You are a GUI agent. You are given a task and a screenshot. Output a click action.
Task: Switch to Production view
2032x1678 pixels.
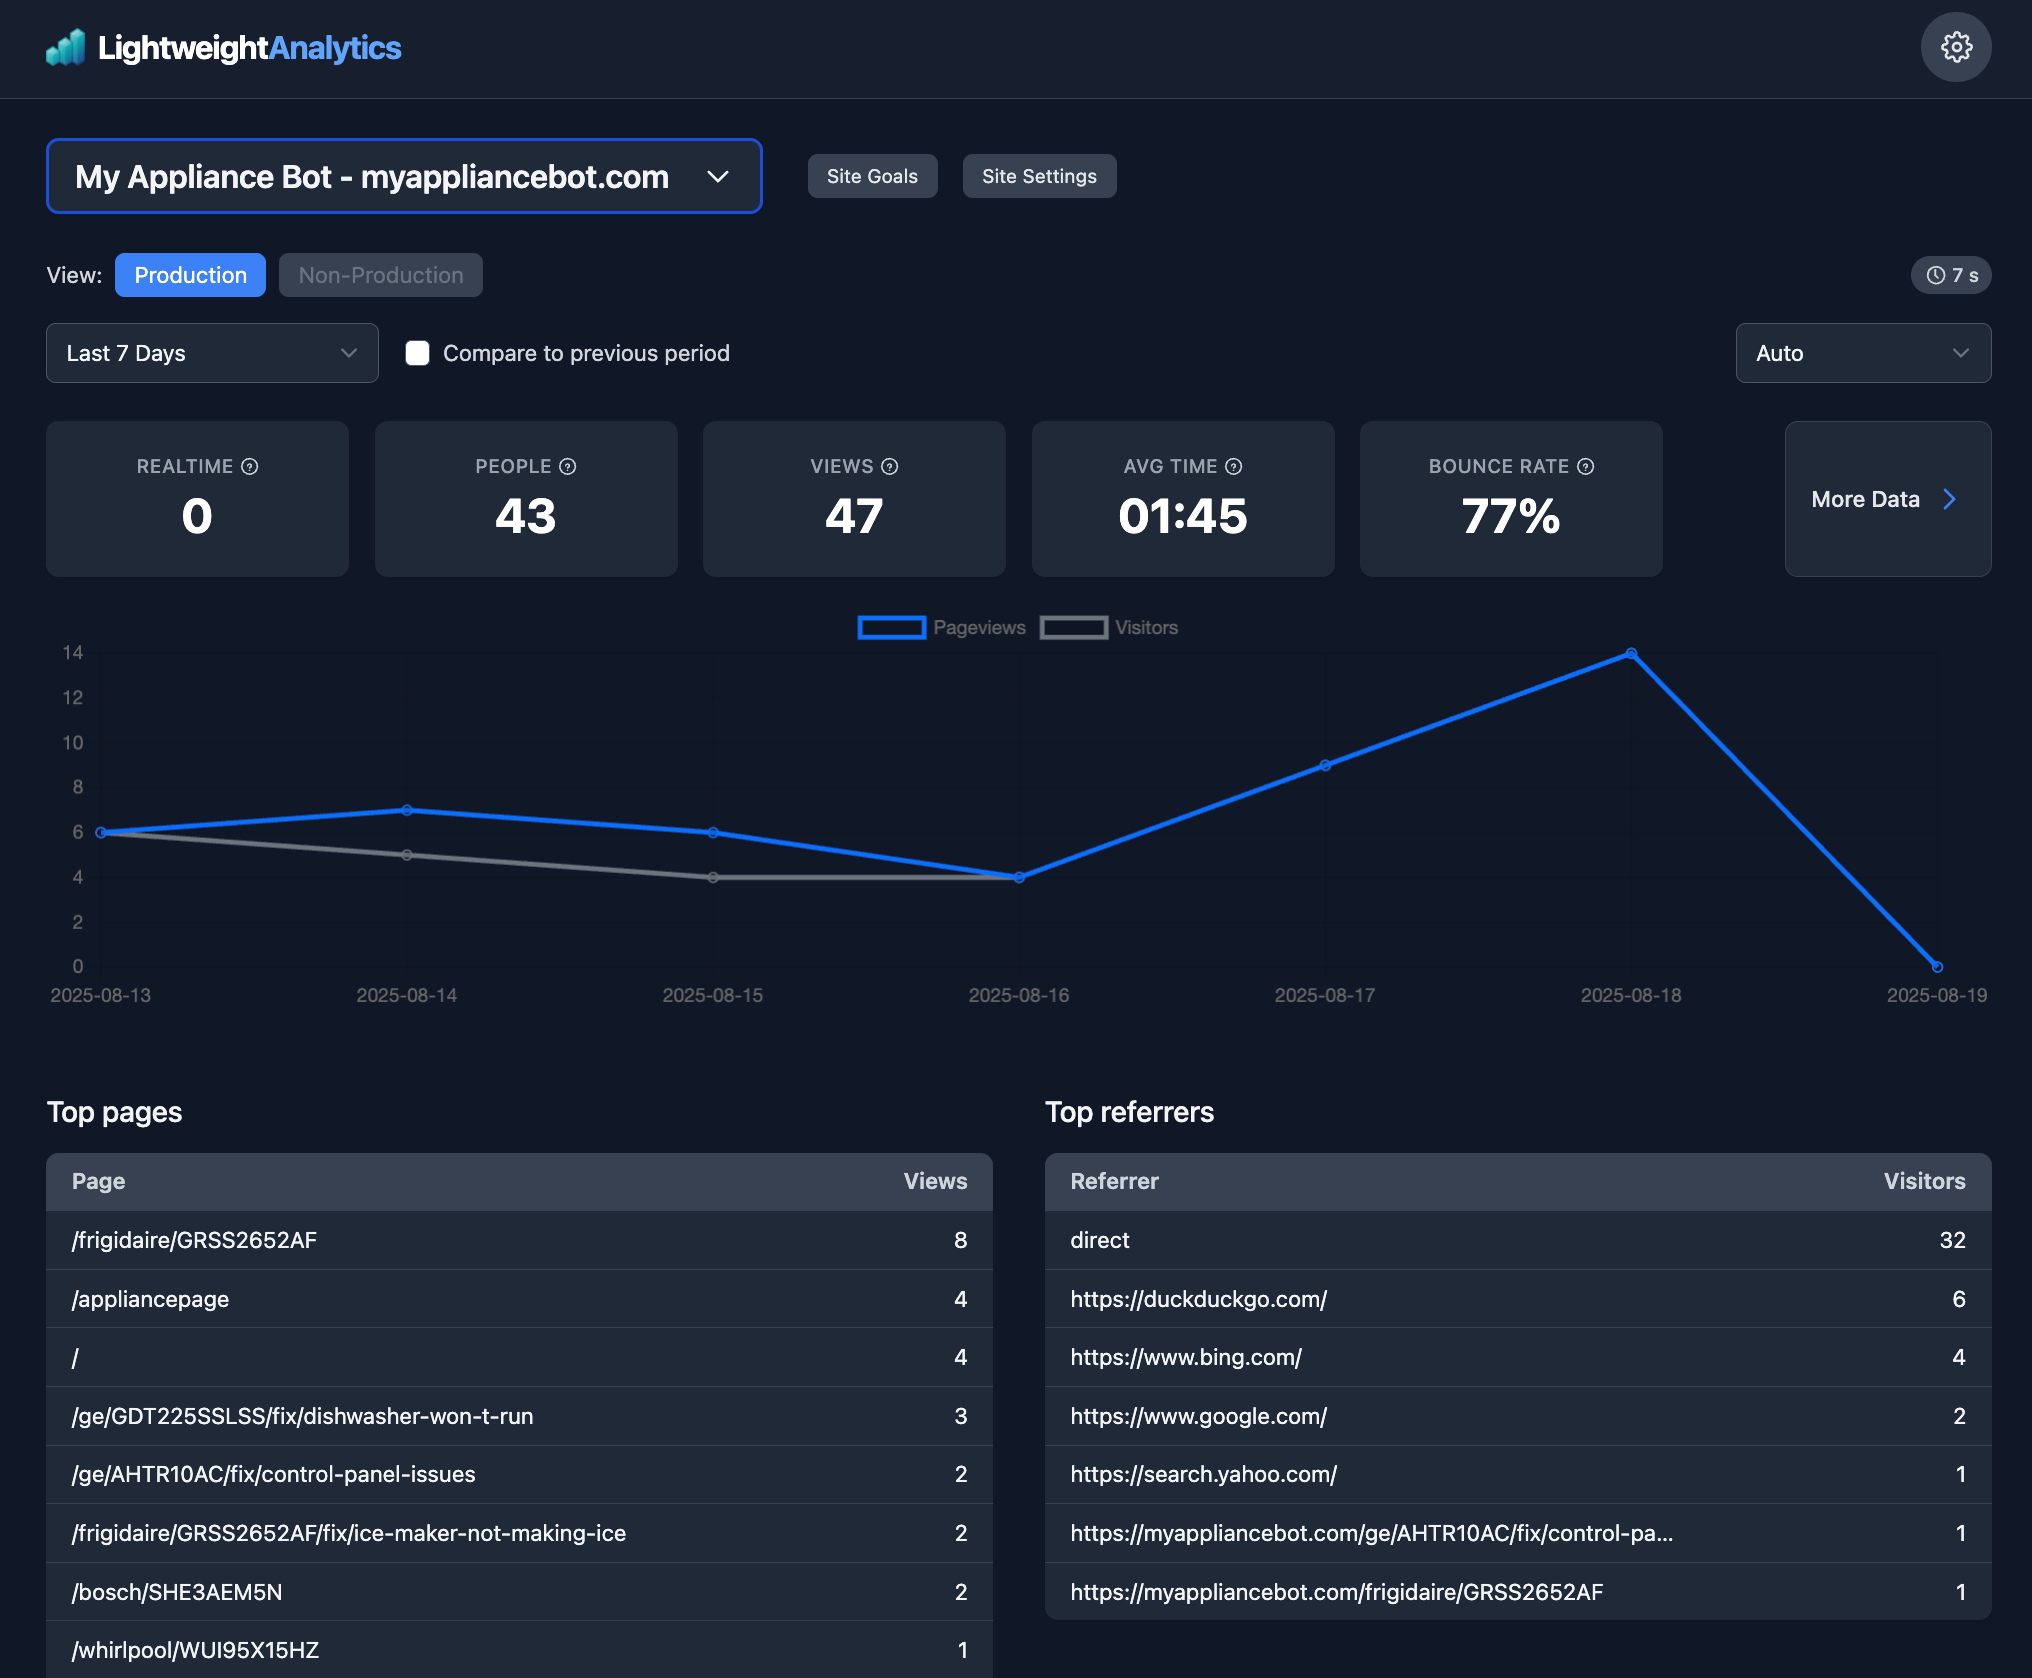(x=190, y=275)
